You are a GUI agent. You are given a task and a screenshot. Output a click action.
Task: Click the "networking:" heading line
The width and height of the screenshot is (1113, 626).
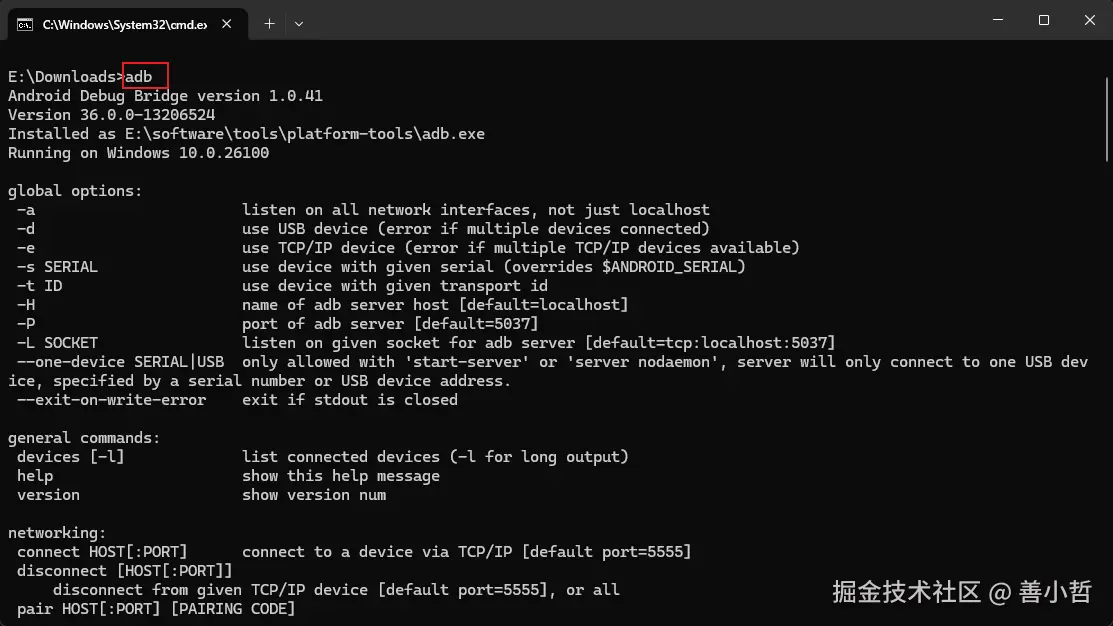pyautogui.click(x=57, y=533)
